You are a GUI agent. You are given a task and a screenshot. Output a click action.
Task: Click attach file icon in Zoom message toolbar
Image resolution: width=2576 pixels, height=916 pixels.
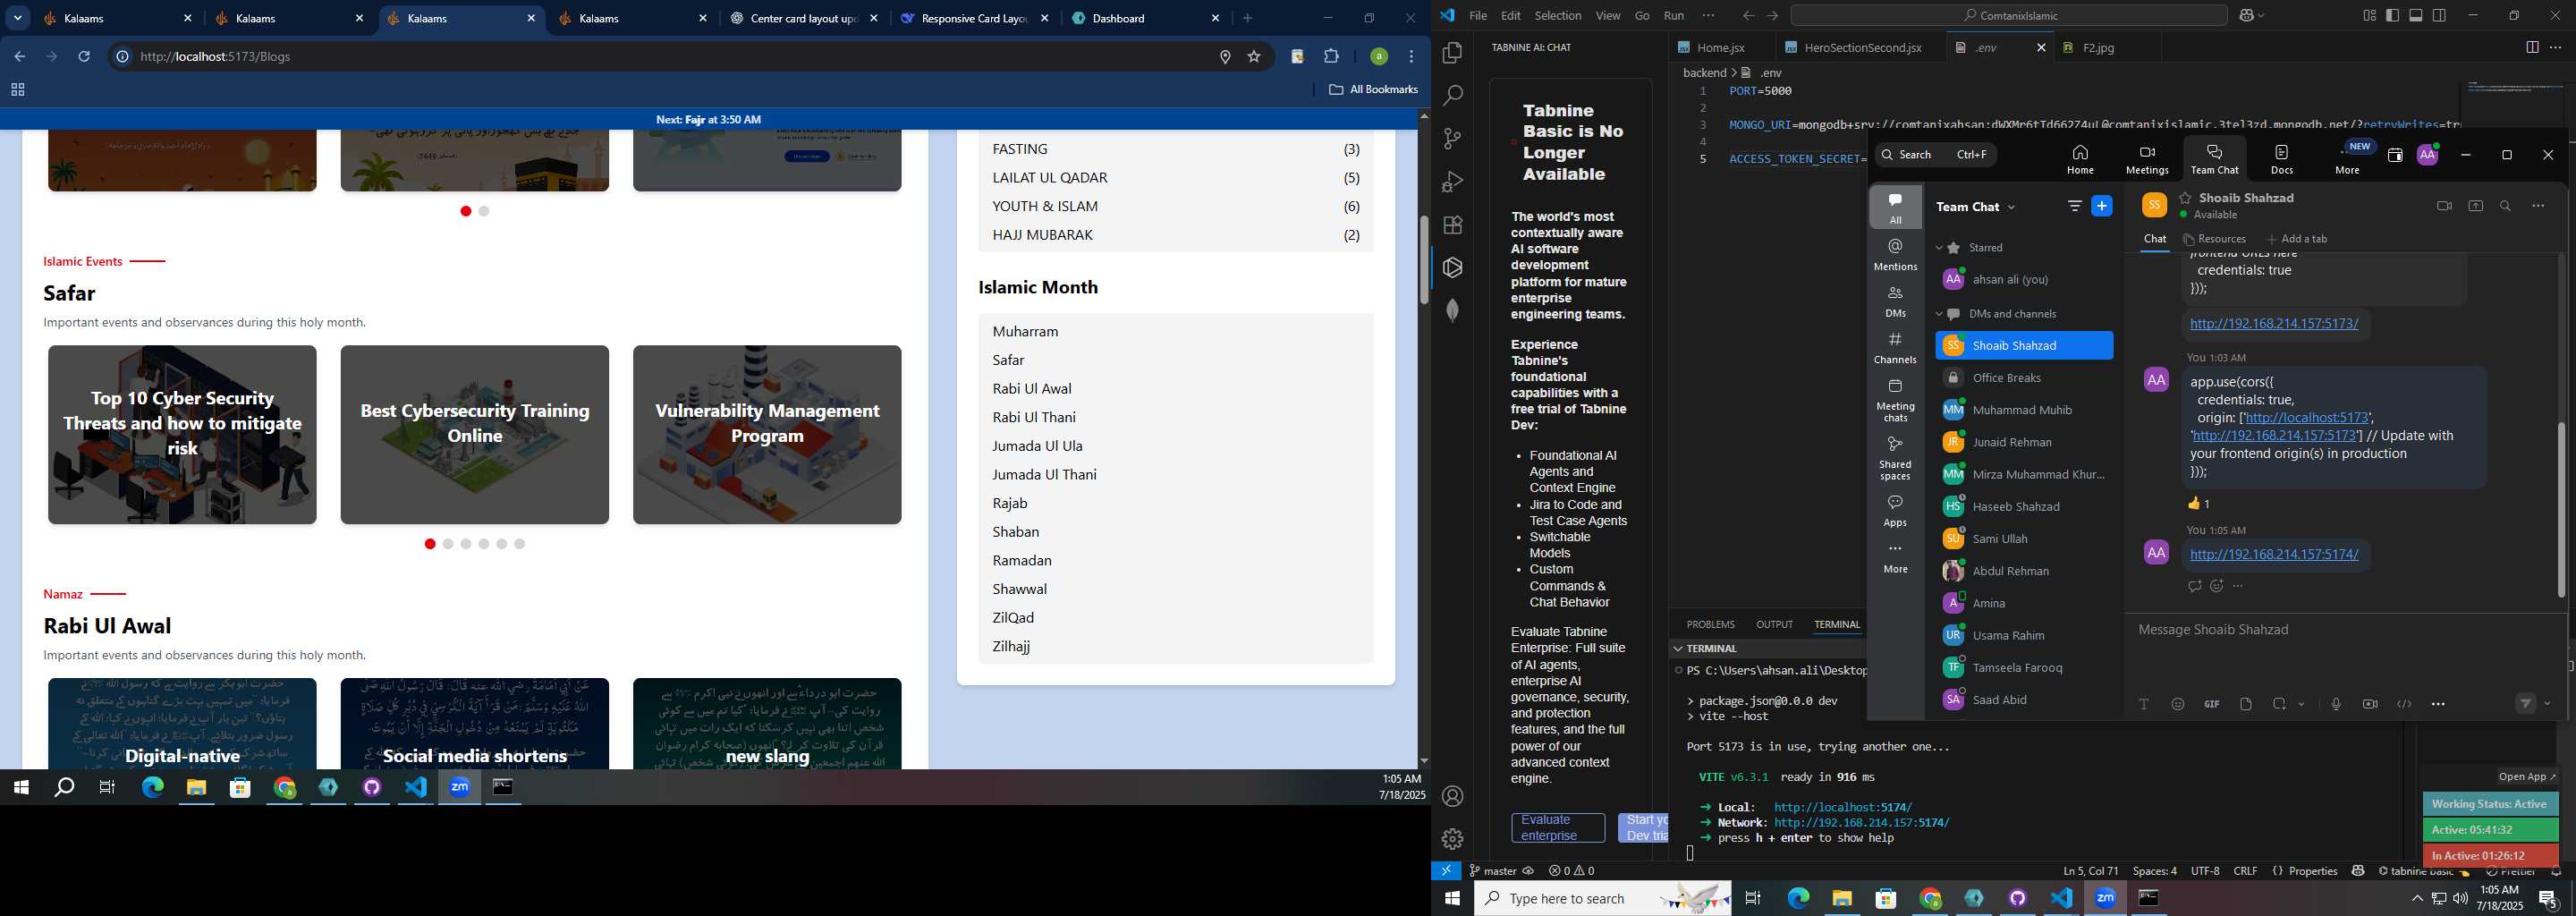(x=2246, y=704)
